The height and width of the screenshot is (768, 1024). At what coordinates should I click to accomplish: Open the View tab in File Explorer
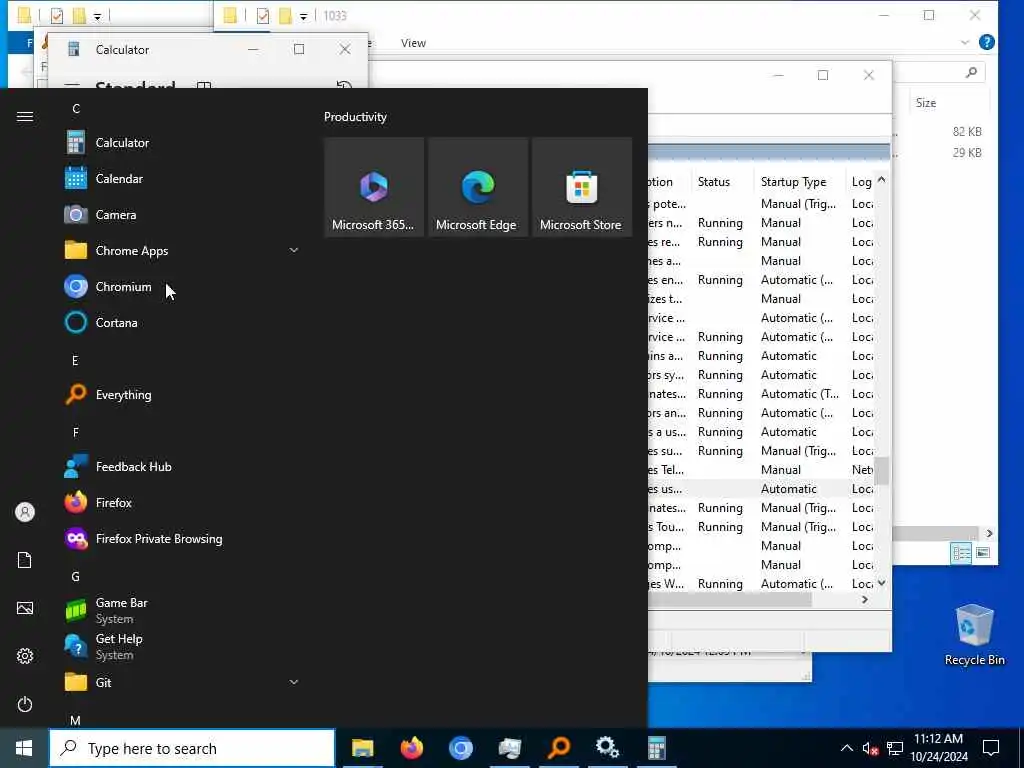[x=413, y=43]
